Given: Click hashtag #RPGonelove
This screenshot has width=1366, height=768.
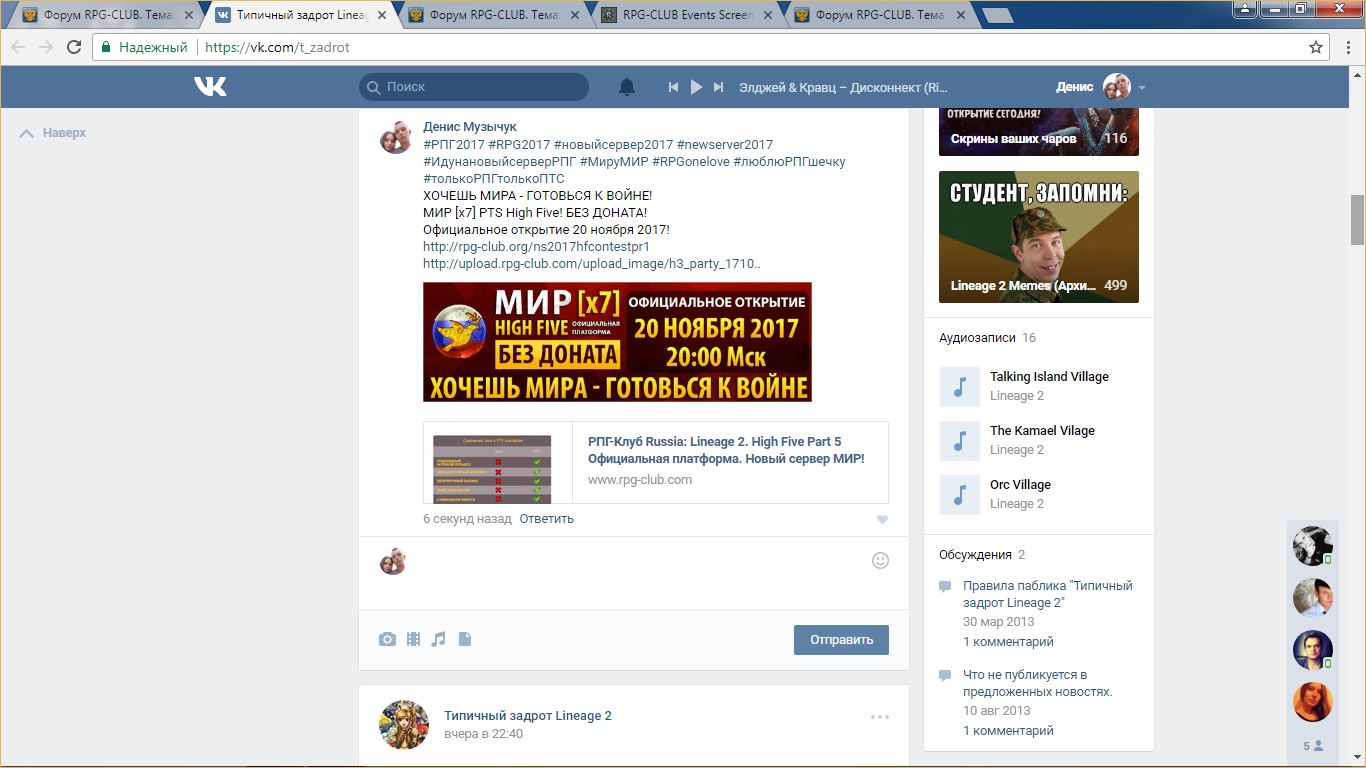Looking at the screenshot, I should [691, 162].
